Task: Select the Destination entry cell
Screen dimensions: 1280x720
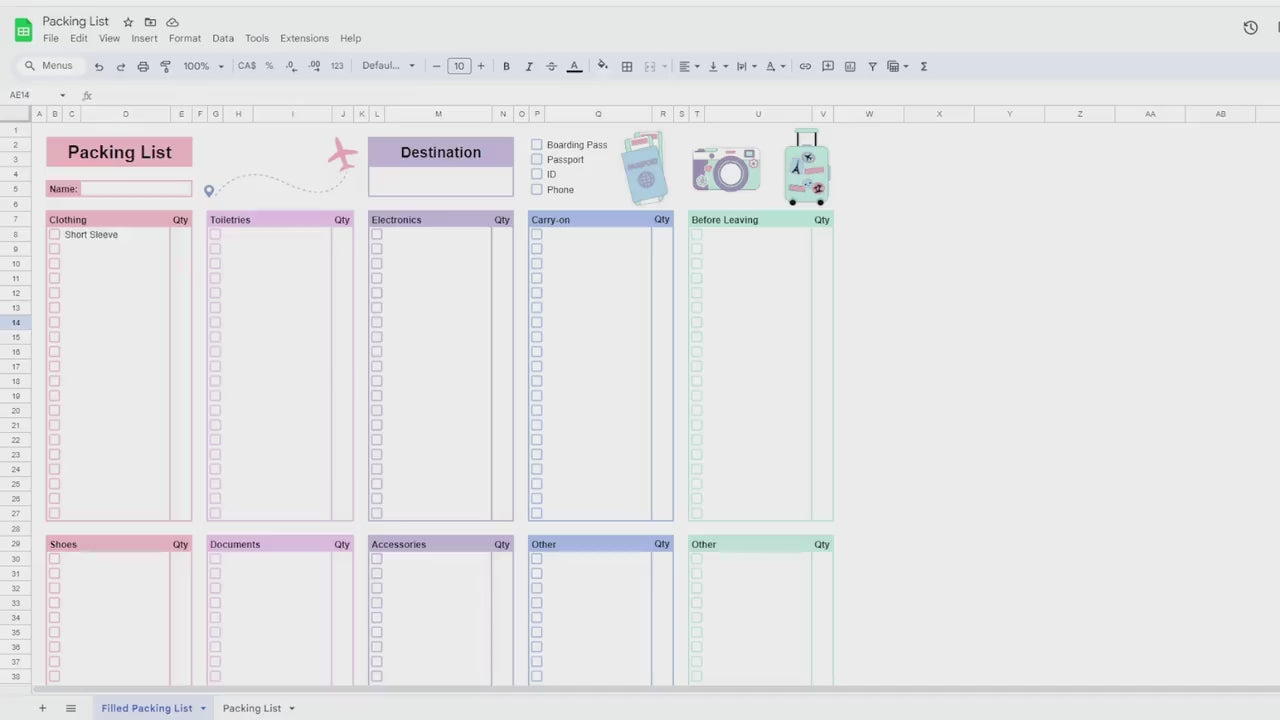Action: pos(441,181)
